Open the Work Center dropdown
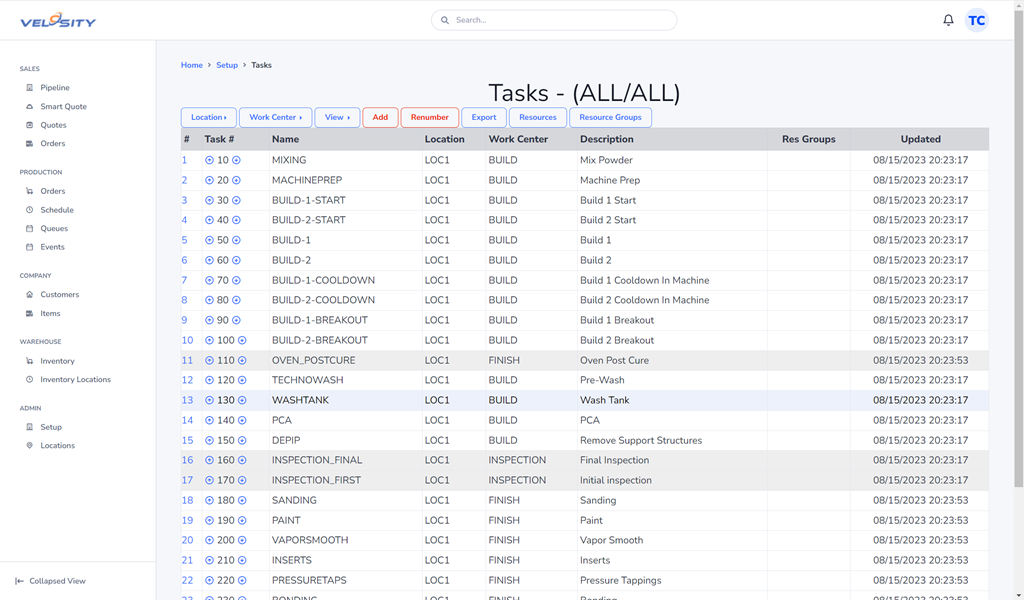 tap(275, 117)
